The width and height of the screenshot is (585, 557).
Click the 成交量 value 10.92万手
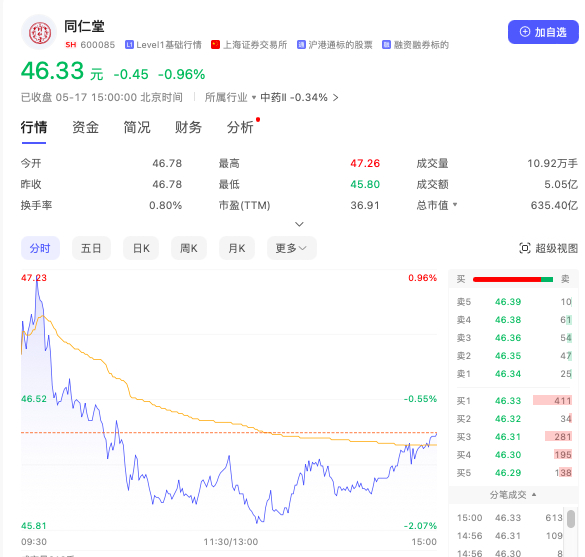point(552,163)
